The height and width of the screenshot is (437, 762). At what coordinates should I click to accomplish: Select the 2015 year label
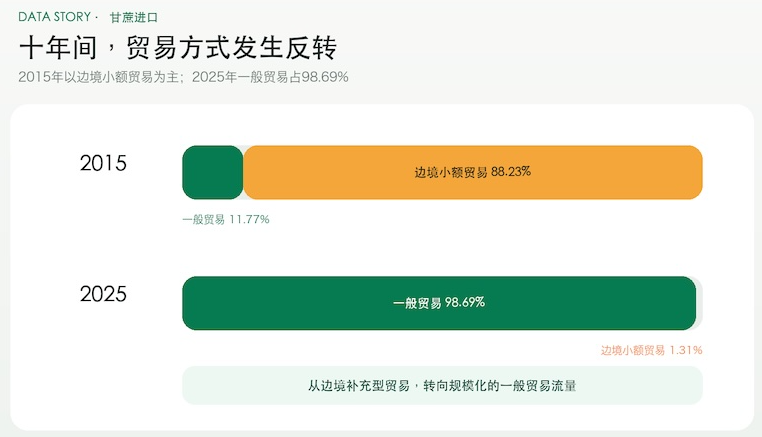click(x=103, y=163)
